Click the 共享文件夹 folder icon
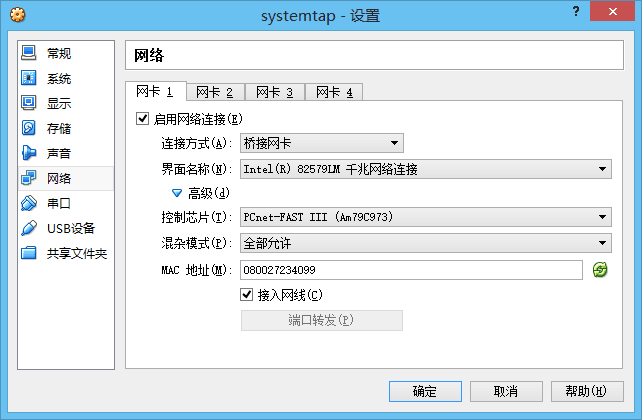Image resolution: width=642 pixels, height=420 pixels. click(x=29, y=253)
